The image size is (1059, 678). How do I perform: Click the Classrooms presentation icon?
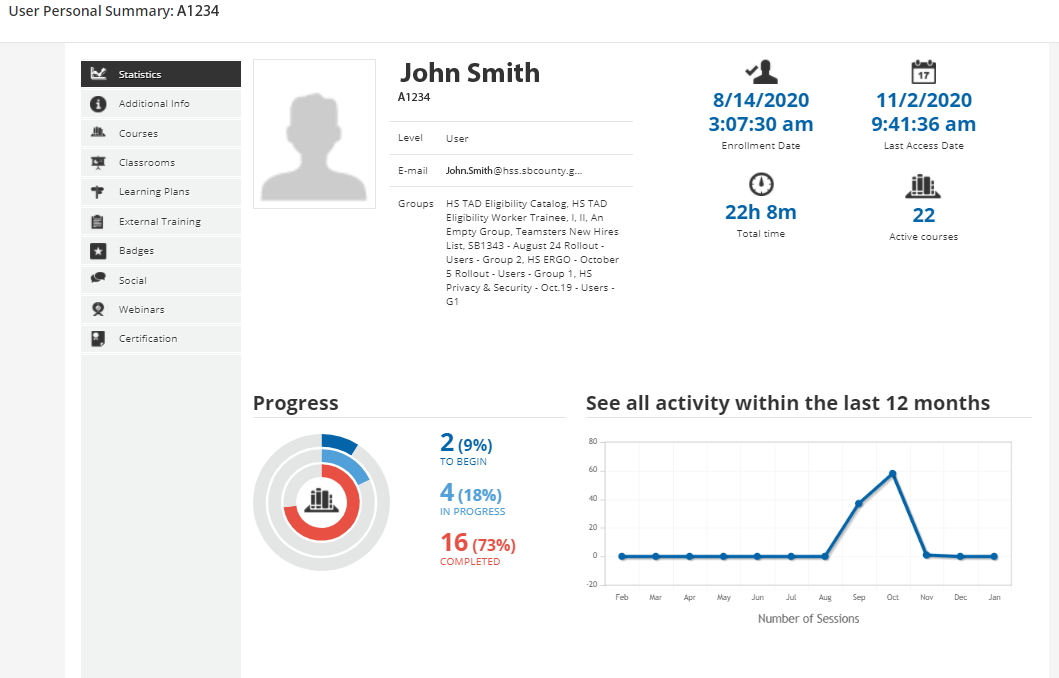[98, 163]
